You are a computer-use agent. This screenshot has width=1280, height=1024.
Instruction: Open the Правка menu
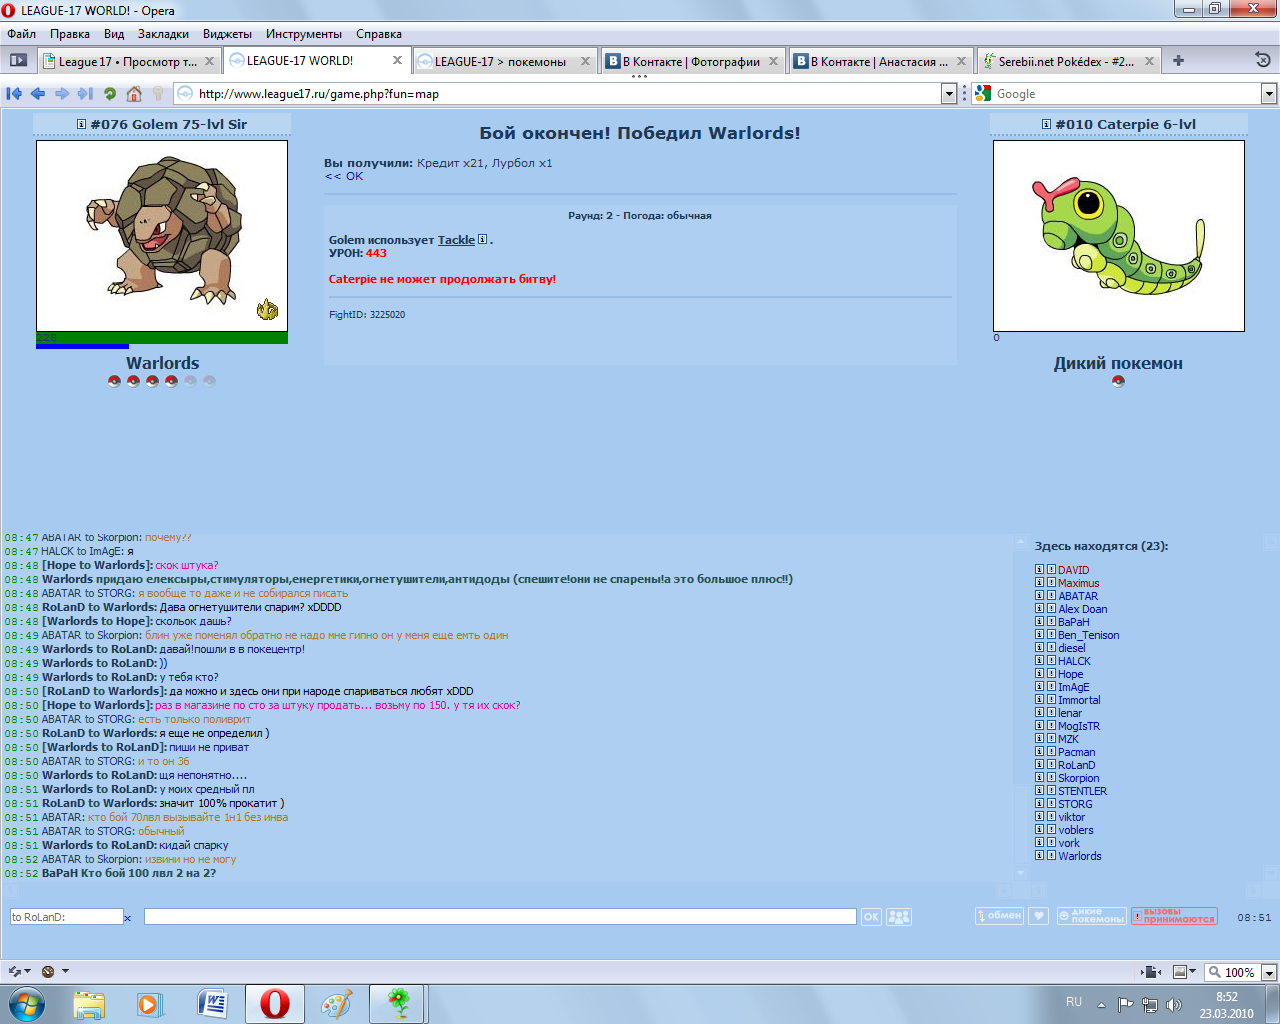[x=70, y=33]
